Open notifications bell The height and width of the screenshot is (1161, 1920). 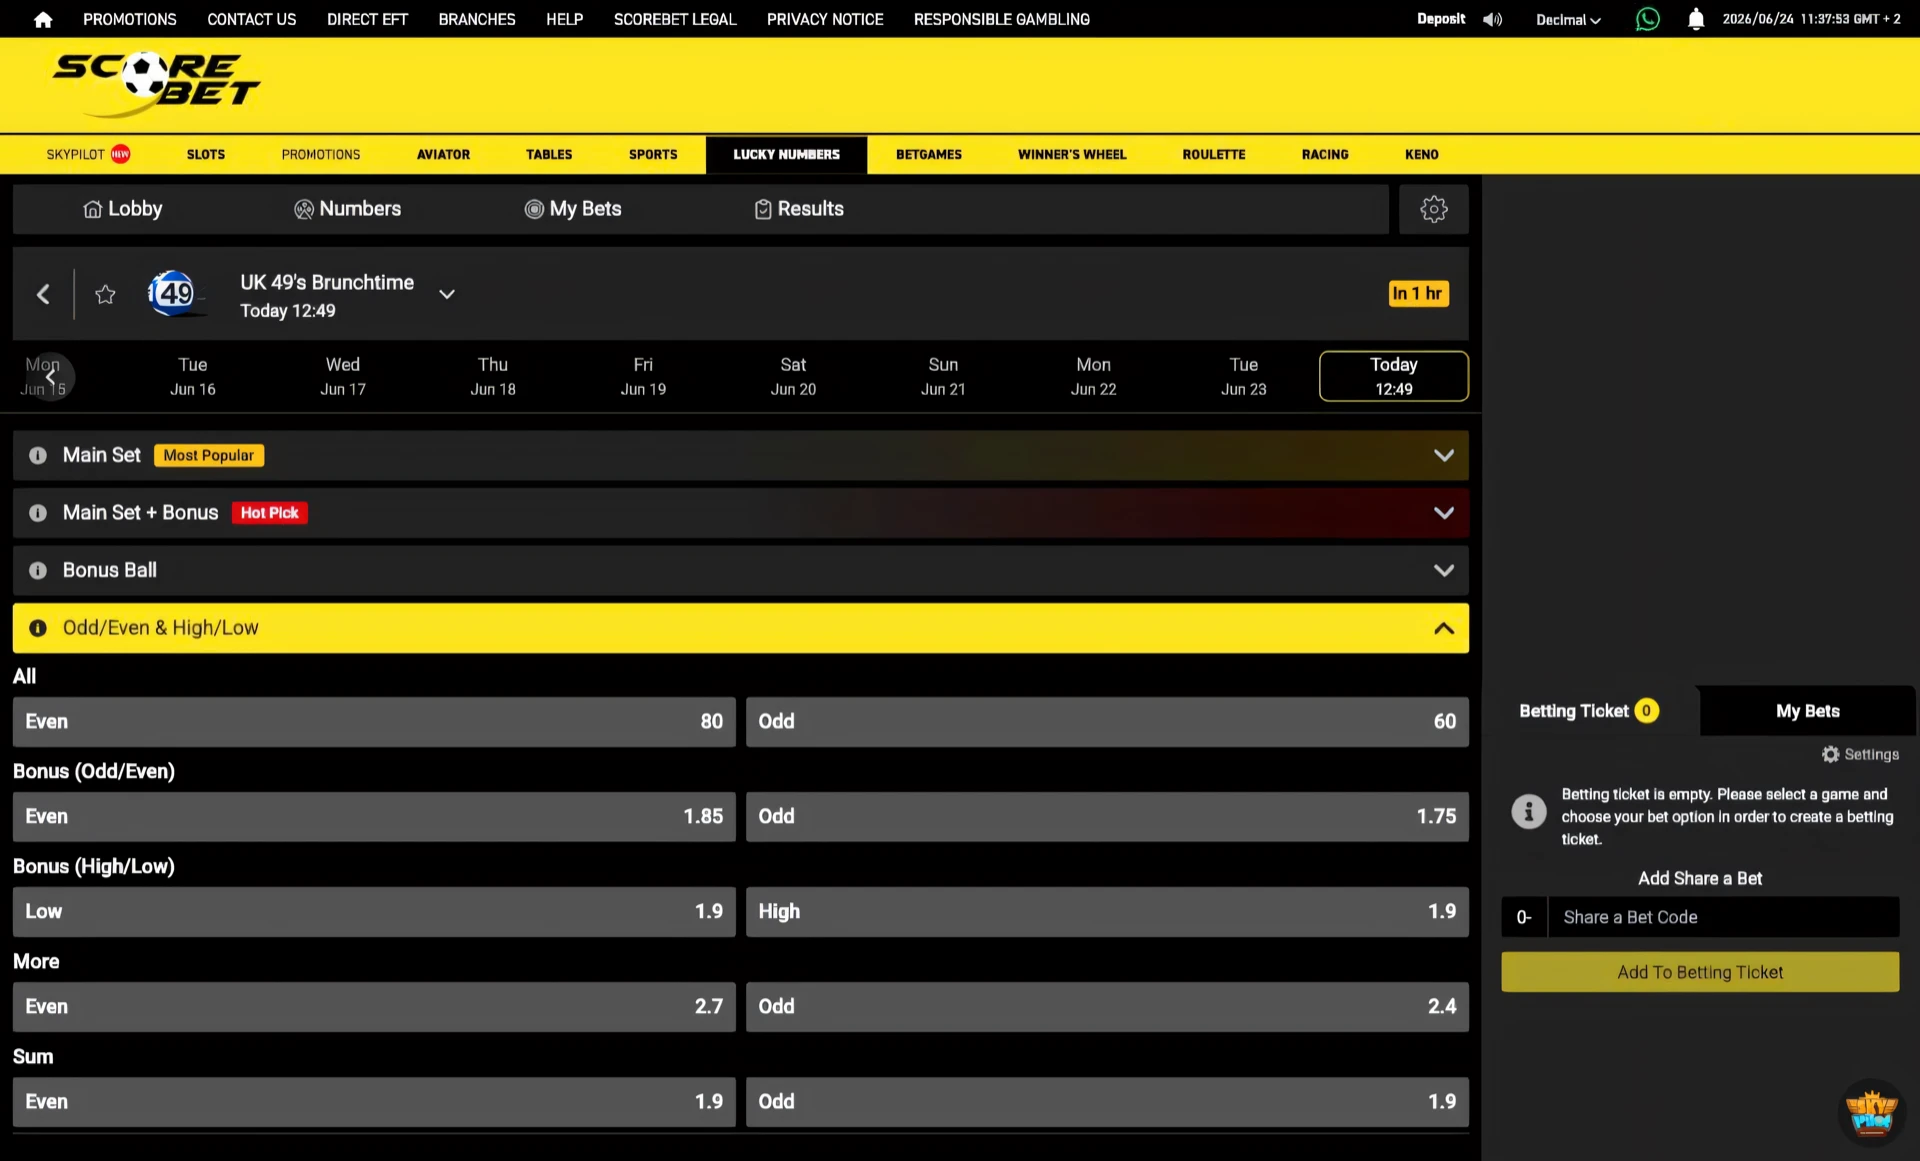(x=1695, y=19)
